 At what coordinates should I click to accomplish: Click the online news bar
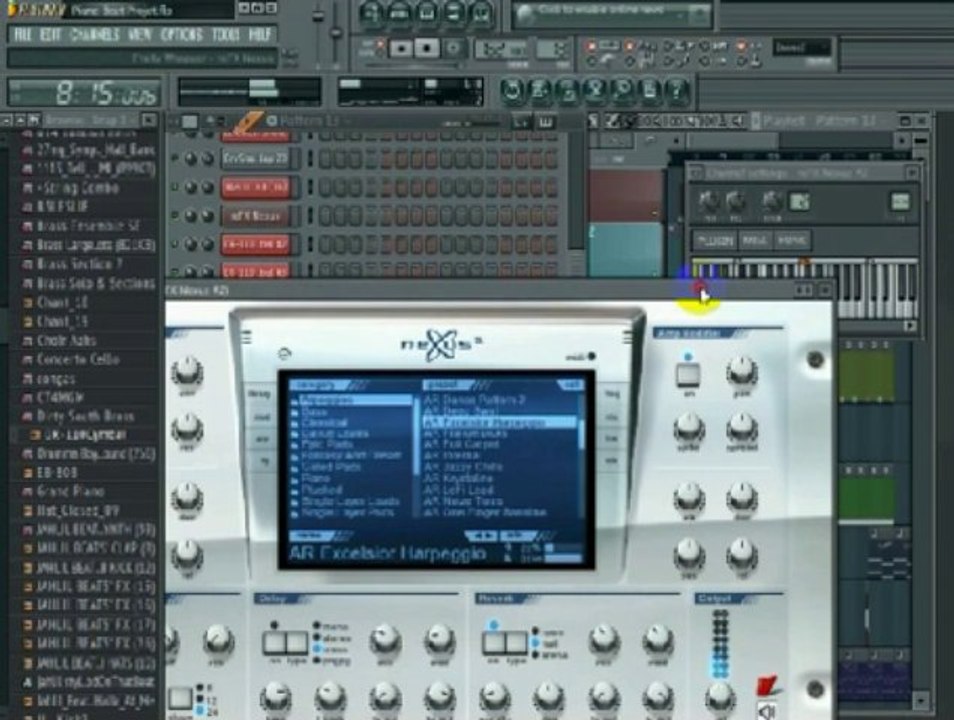(611, 13)
